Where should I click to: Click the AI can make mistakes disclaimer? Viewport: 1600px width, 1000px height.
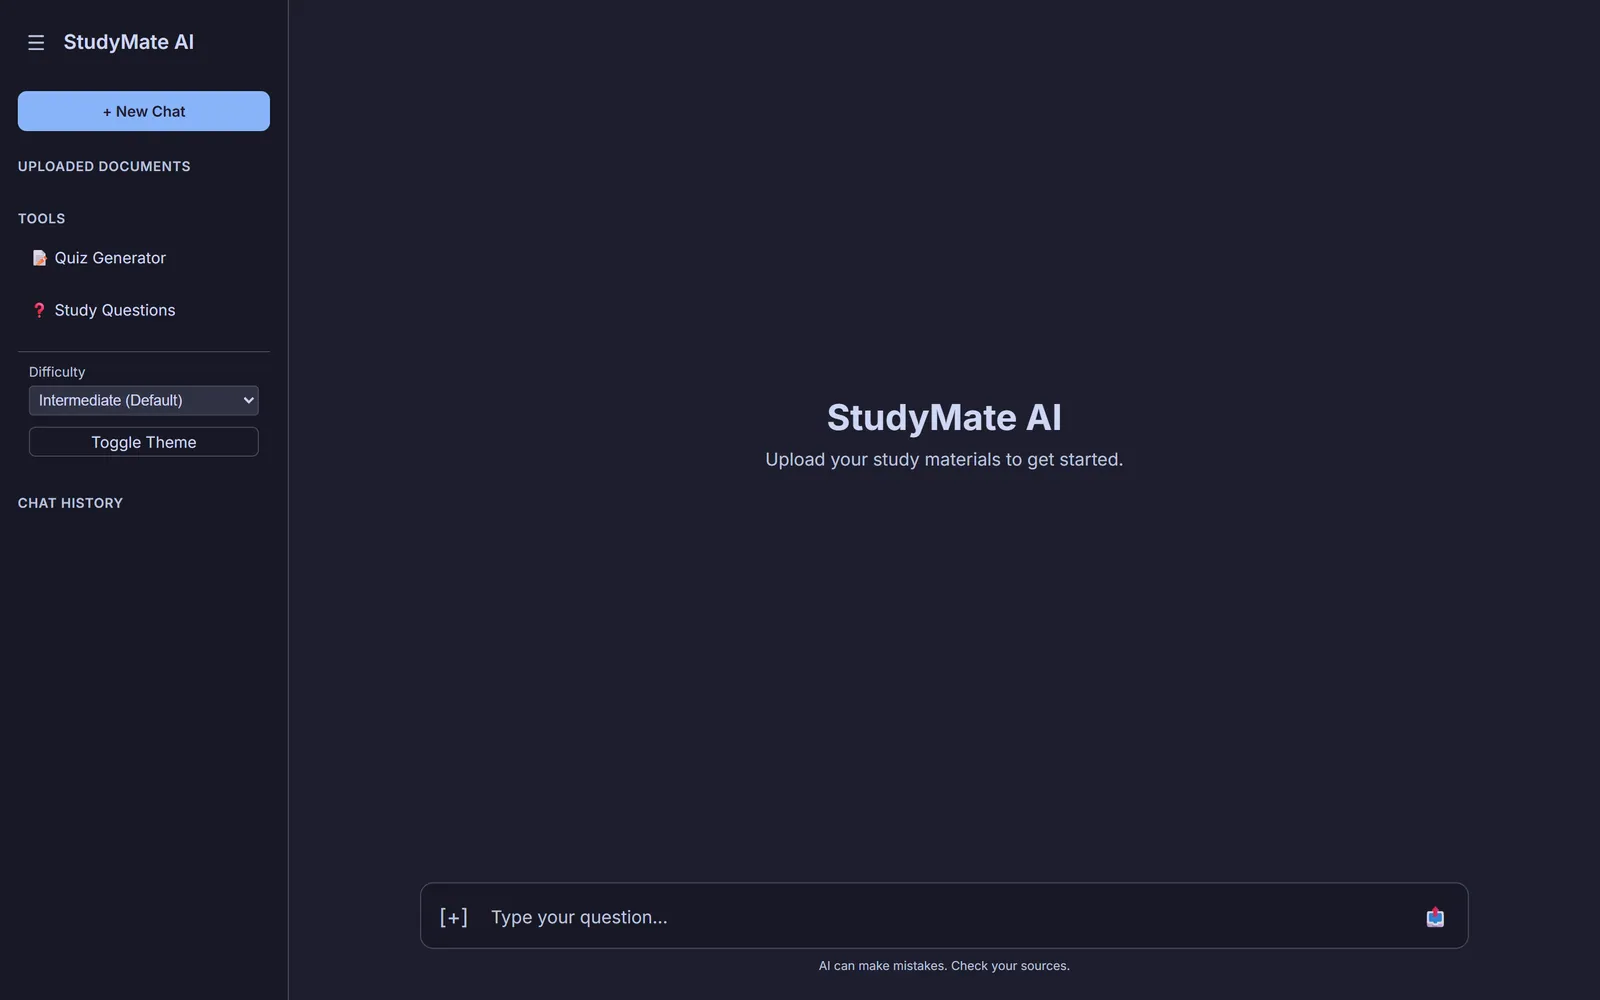[944, 966]
